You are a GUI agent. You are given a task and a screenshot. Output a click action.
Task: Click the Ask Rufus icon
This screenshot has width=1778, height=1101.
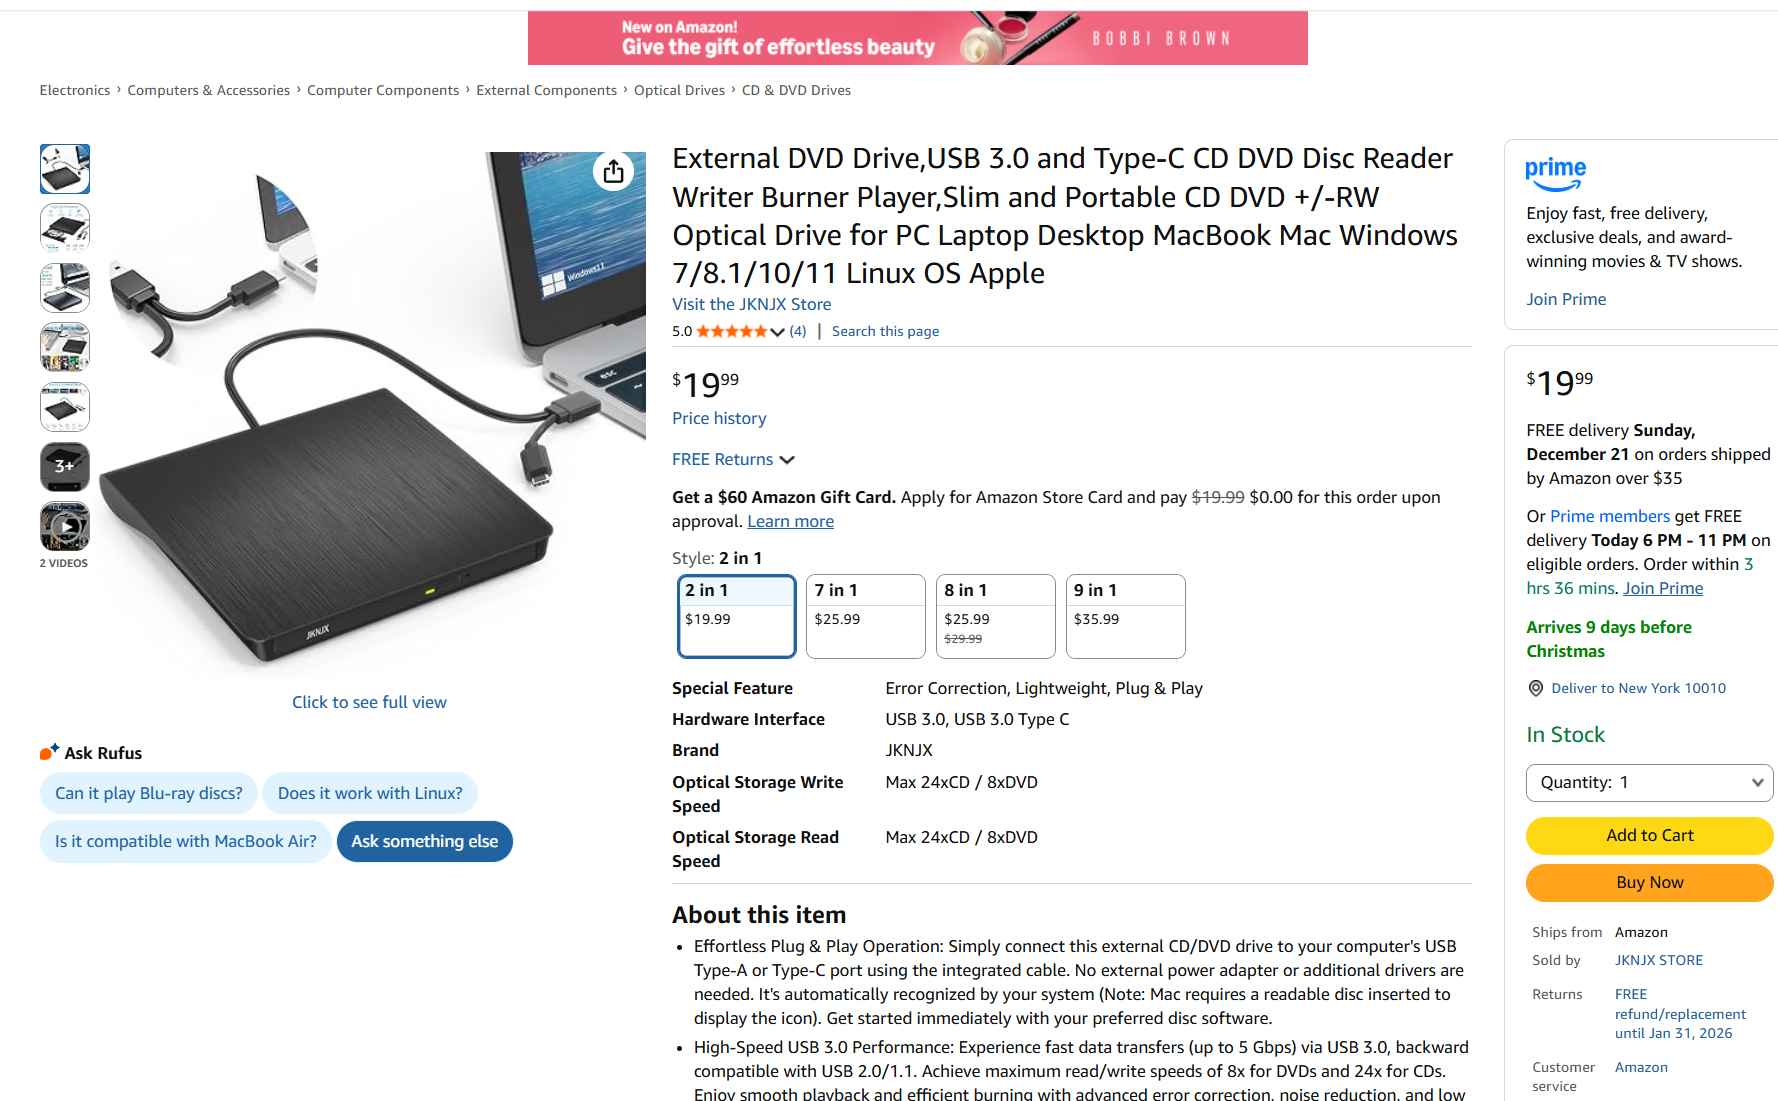(x=49, y=753)
